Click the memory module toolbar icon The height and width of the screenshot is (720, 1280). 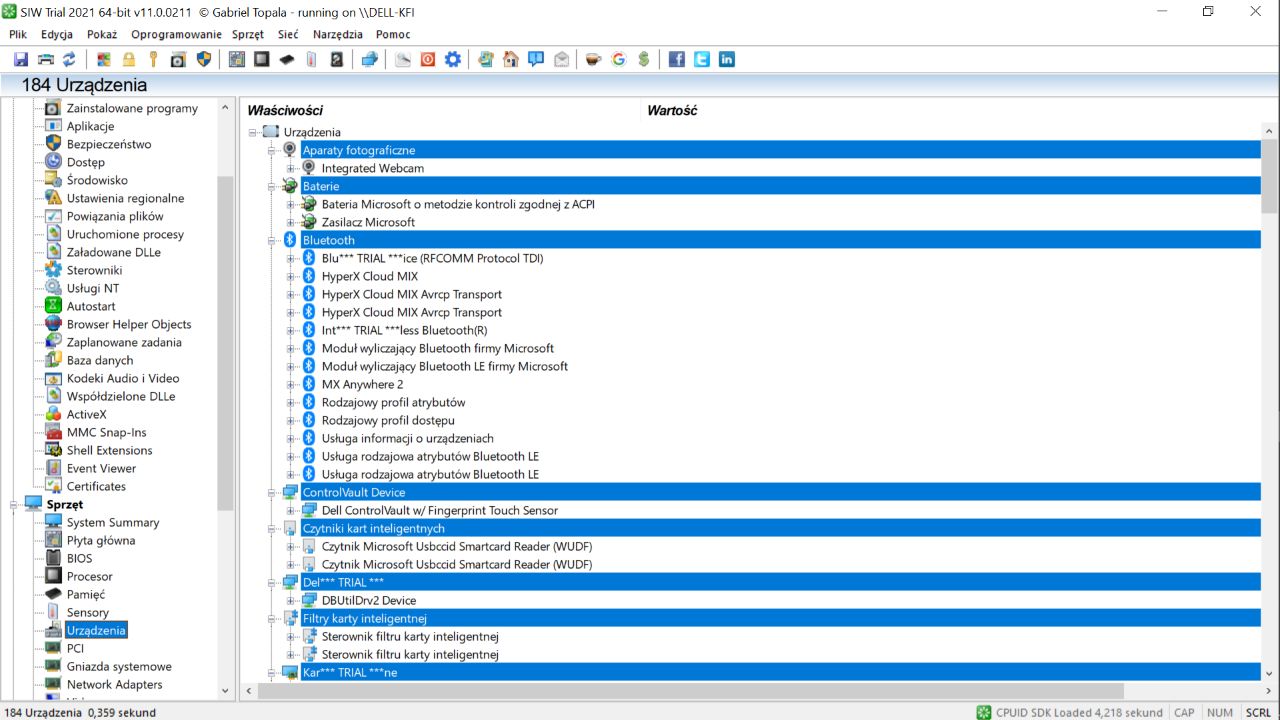(x=286, y=59)
